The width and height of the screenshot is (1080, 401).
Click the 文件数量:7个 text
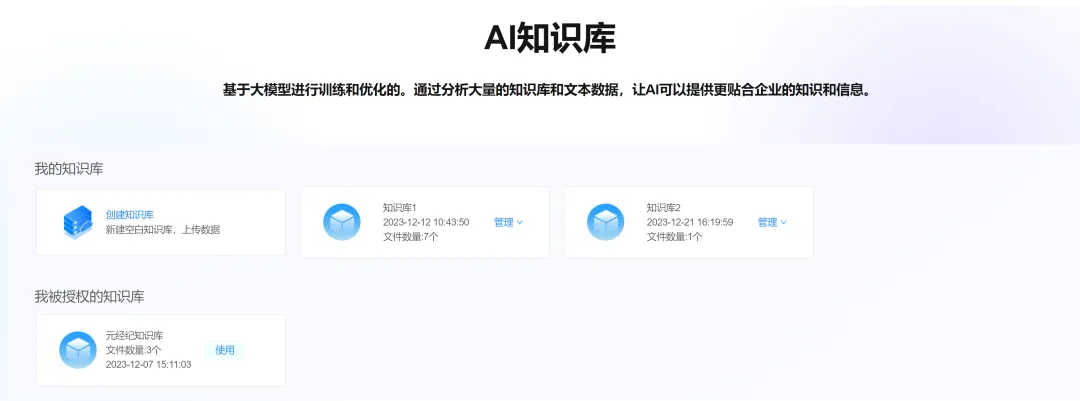(x=411, y=236)
